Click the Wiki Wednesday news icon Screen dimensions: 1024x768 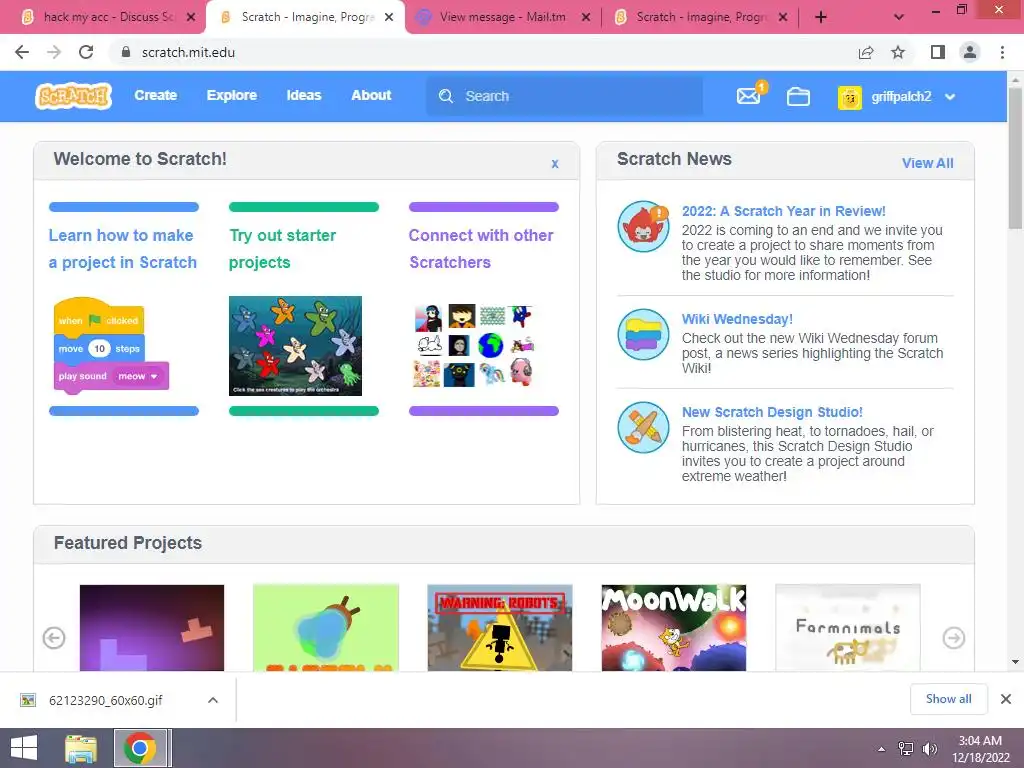tap(643, 334)
